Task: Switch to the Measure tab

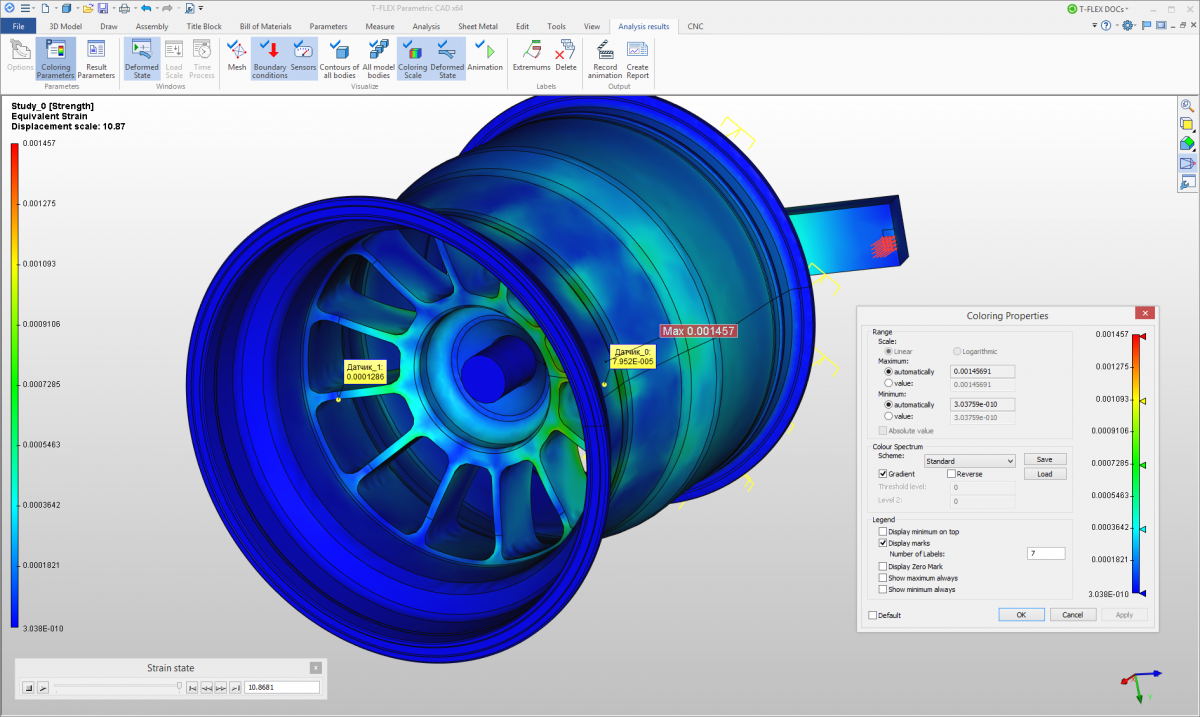Action: [x=380, y=26]
